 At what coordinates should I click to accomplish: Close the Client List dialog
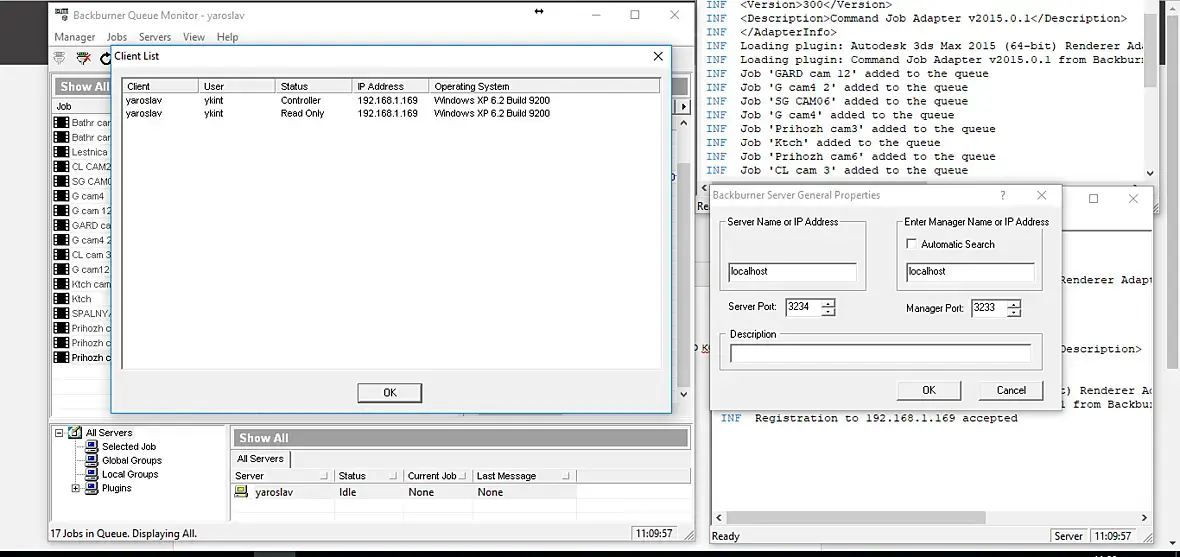coord(658,56)
